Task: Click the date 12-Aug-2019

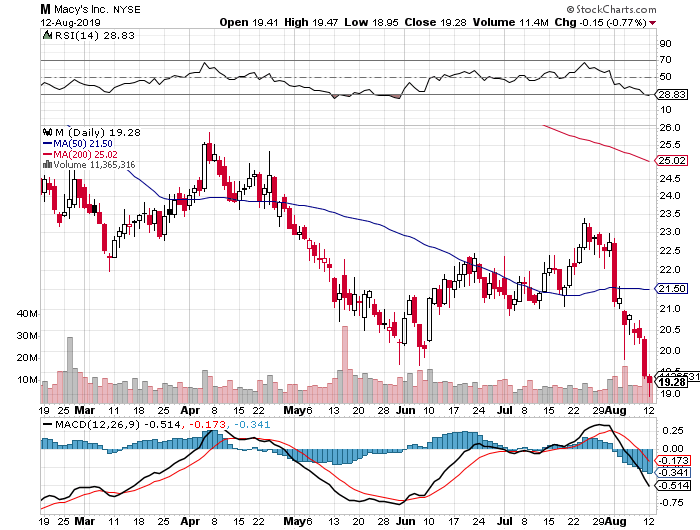Action: (x=71, y=23)
